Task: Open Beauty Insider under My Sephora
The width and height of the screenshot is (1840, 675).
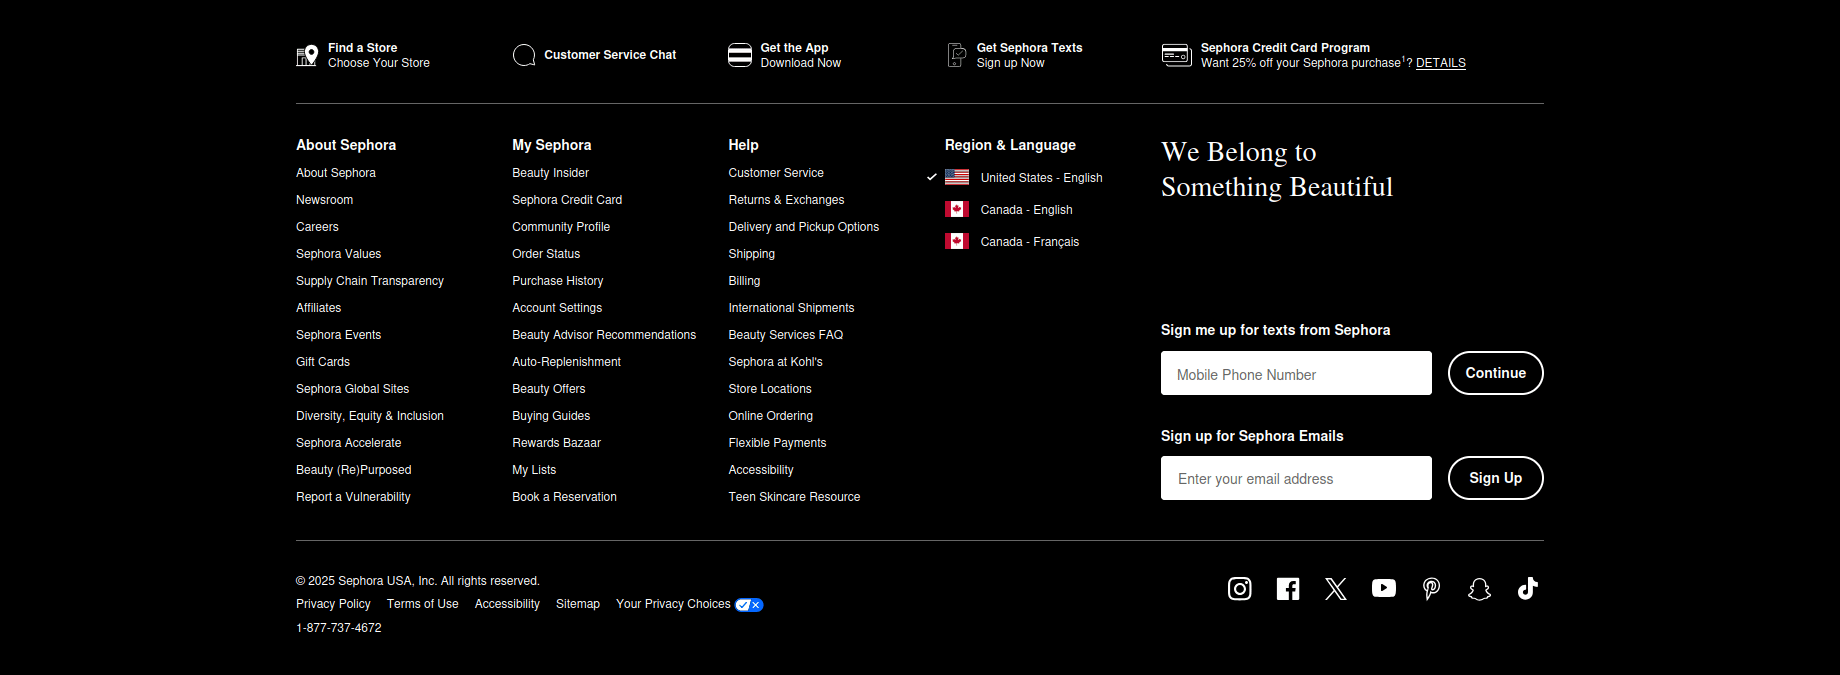Action: click(x=550, y=173)
